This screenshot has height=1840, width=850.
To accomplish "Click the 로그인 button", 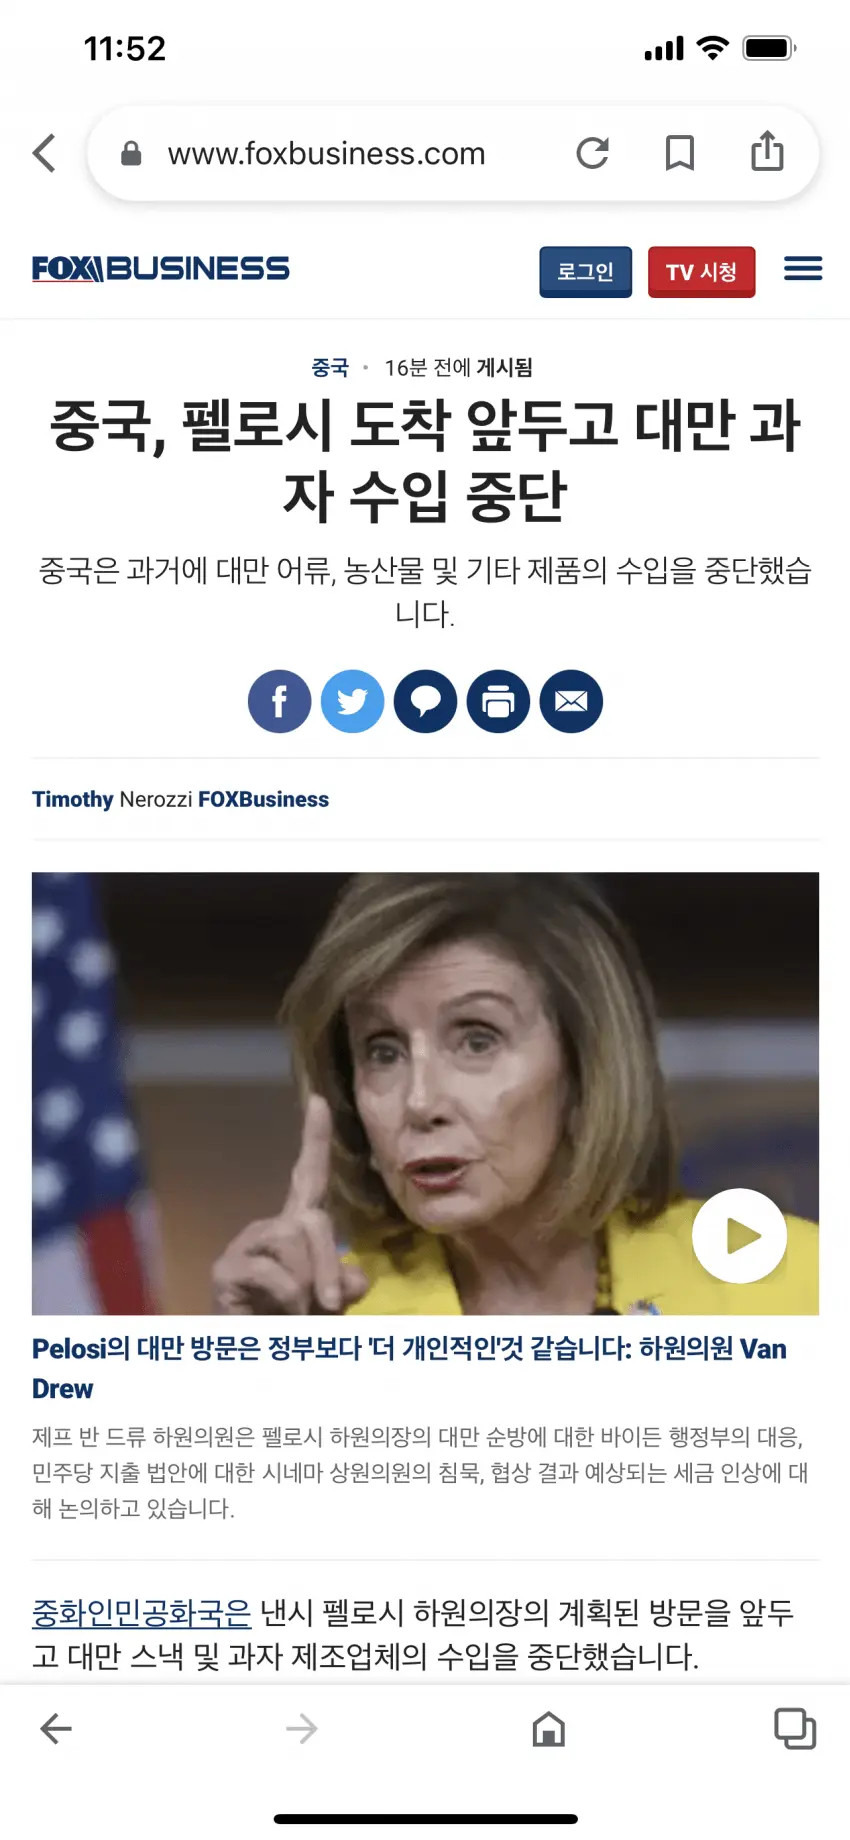I will click(586, 272).
